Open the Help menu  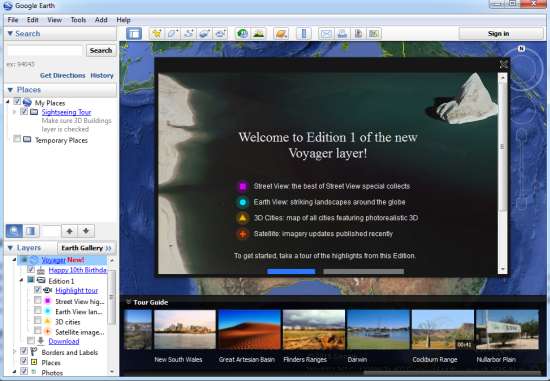(x=123, y=20)
